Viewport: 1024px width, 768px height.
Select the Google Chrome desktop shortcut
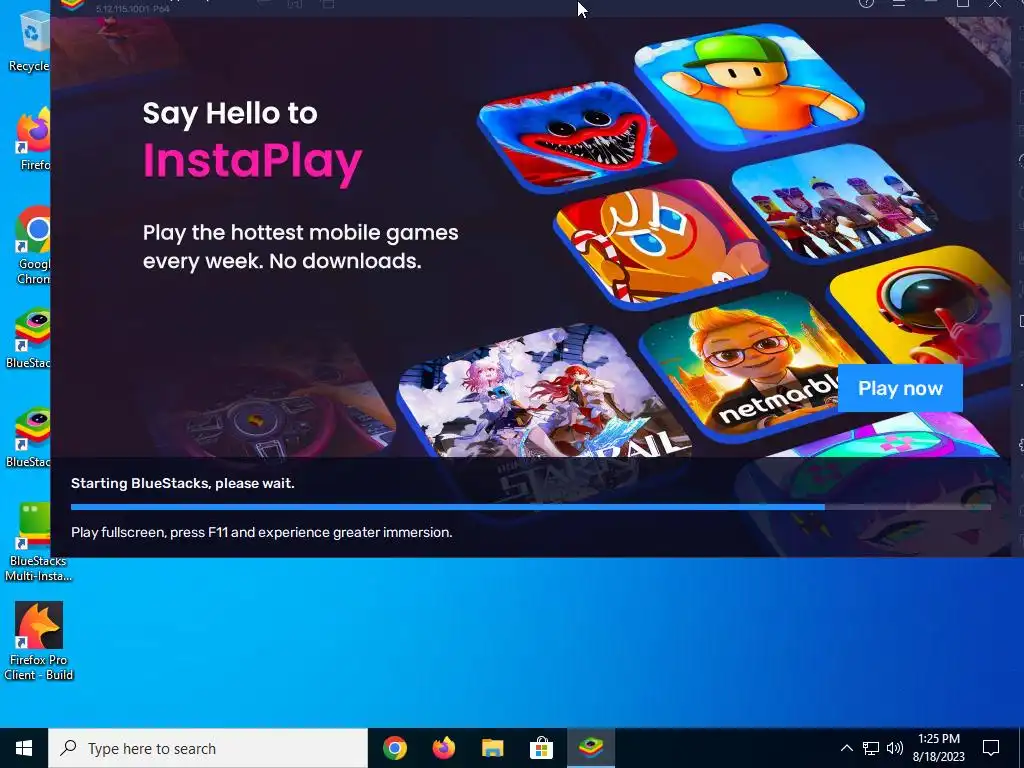pos(33,245)
